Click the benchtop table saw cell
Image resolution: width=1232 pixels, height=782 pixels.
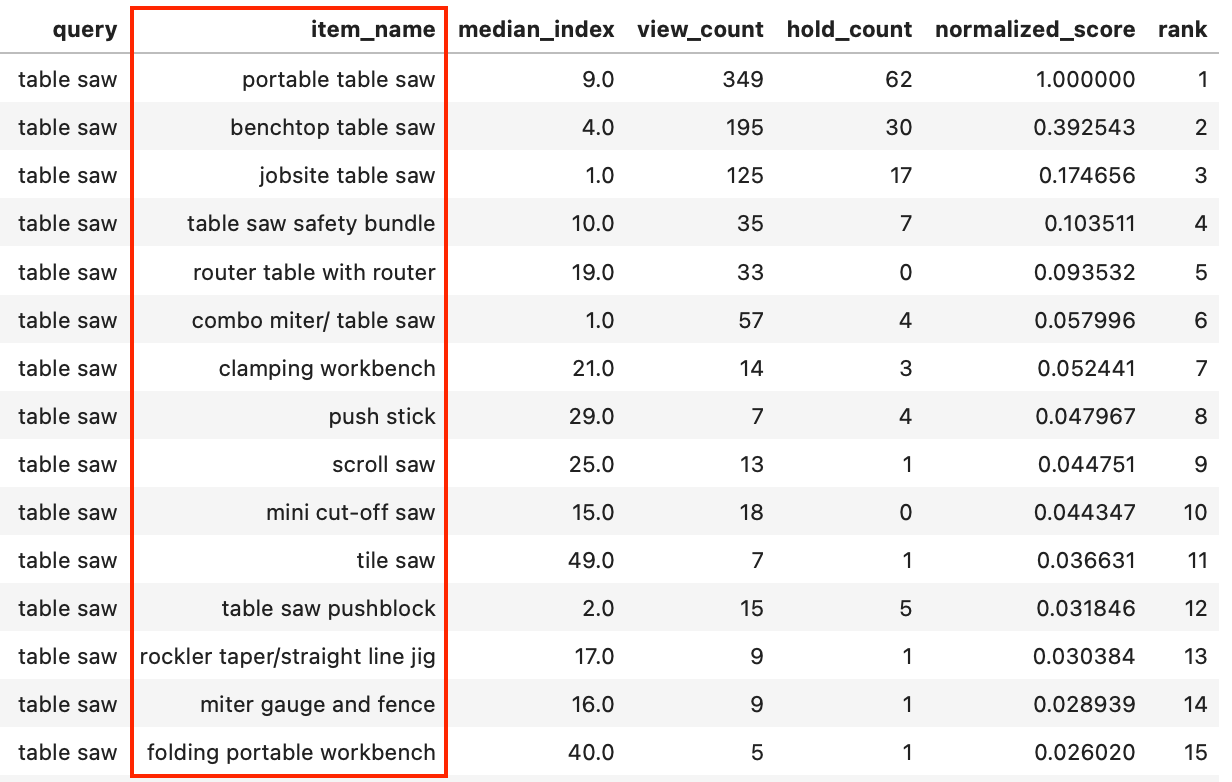point(332,128)
